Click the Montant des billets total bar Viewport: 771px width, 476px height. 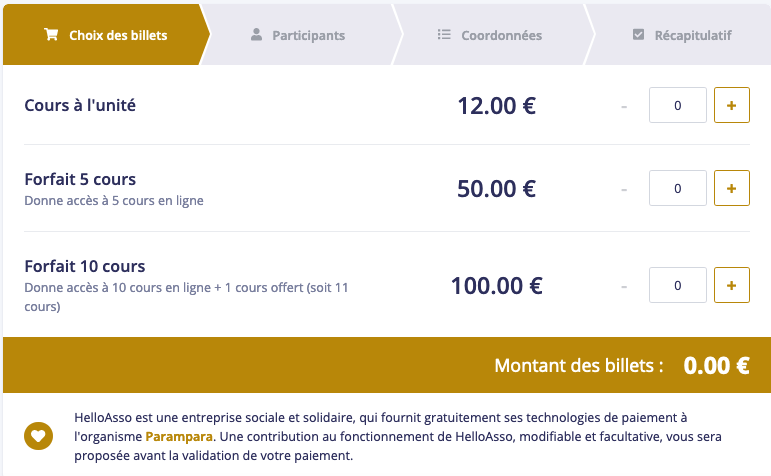pos(386,365)
